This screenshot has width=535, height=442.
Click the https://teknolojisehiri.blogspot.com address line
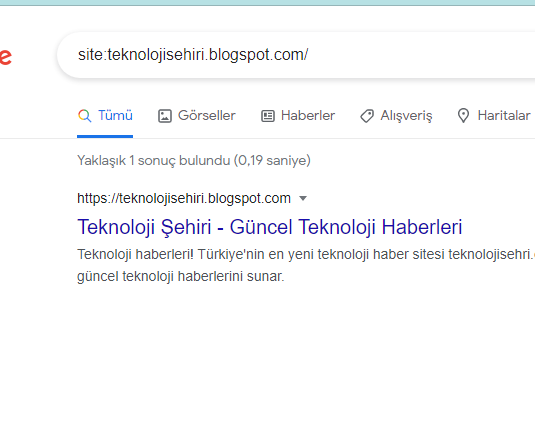[184, 198]
